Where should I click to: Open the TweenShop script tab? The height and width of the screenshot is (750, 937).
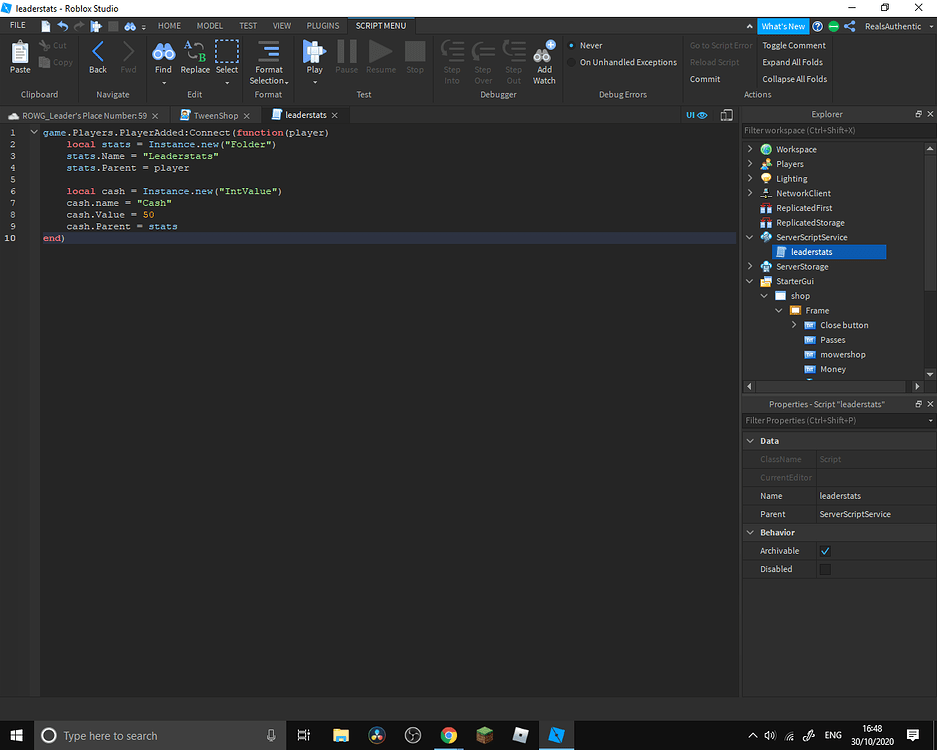[x=216, y=115]
